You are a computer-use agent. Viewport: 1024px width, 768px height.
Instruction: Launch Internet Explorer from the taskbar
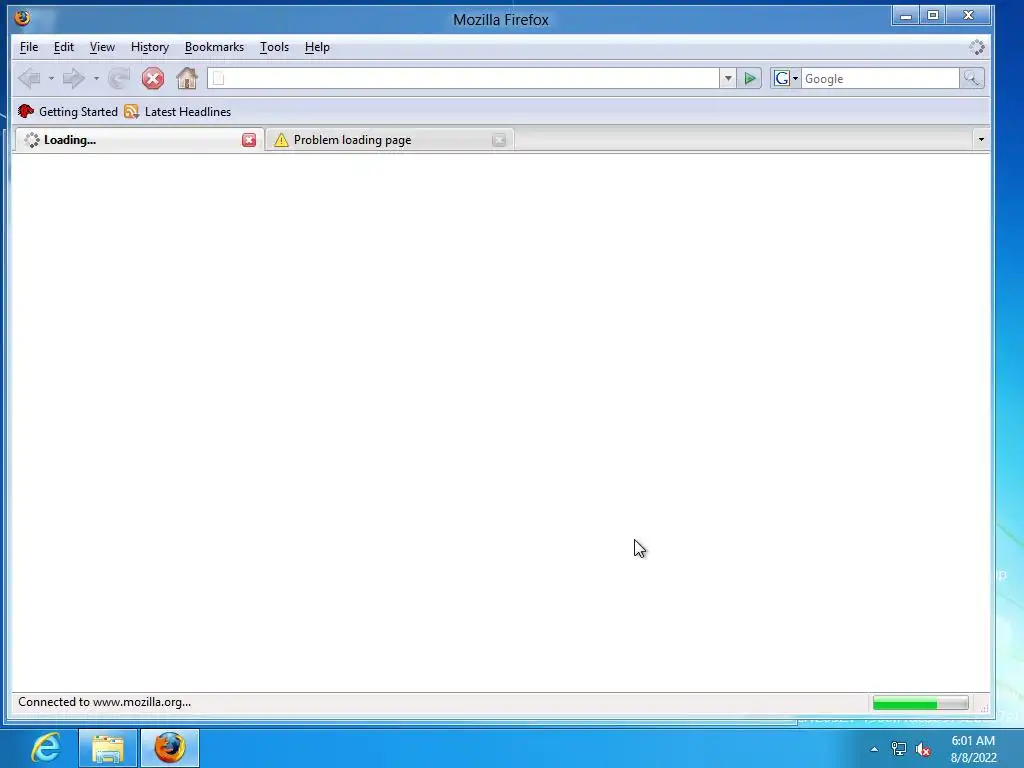[46, 748]
